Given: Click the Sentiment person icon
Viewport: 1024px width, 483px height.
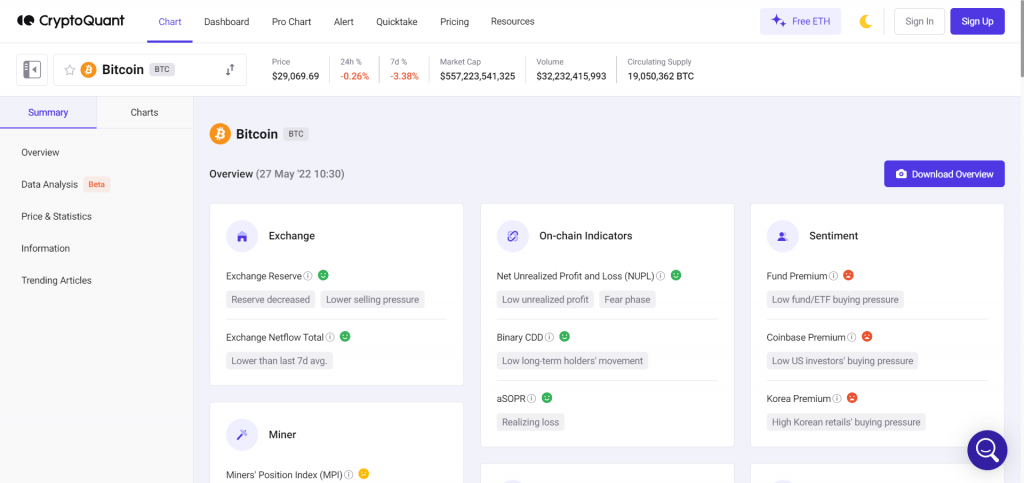Looking at the screenshot, I should [x=782, y=236].
